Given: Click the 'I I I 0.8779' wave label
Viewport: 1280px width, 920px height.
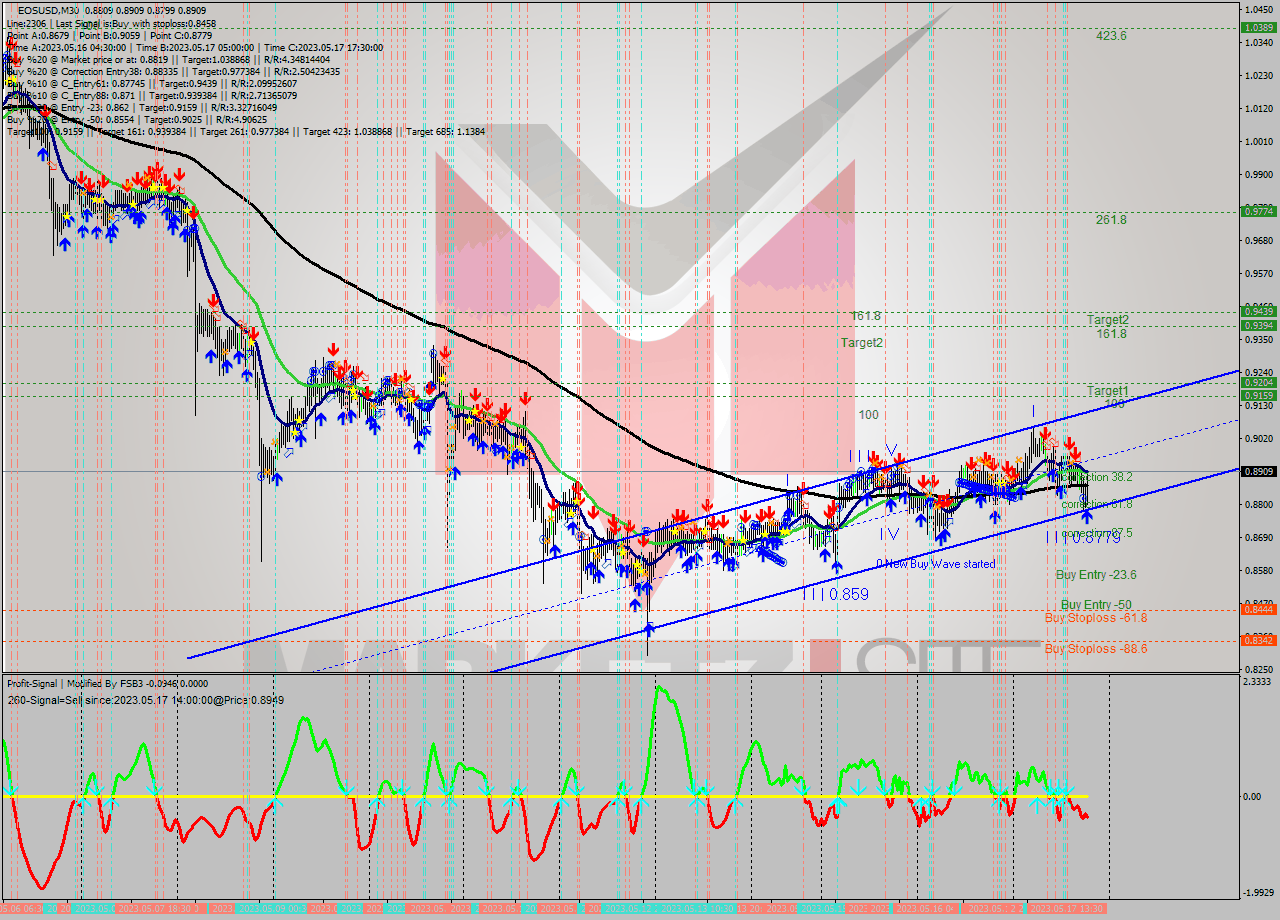Looking at the screenshot, I should 1083,538.
